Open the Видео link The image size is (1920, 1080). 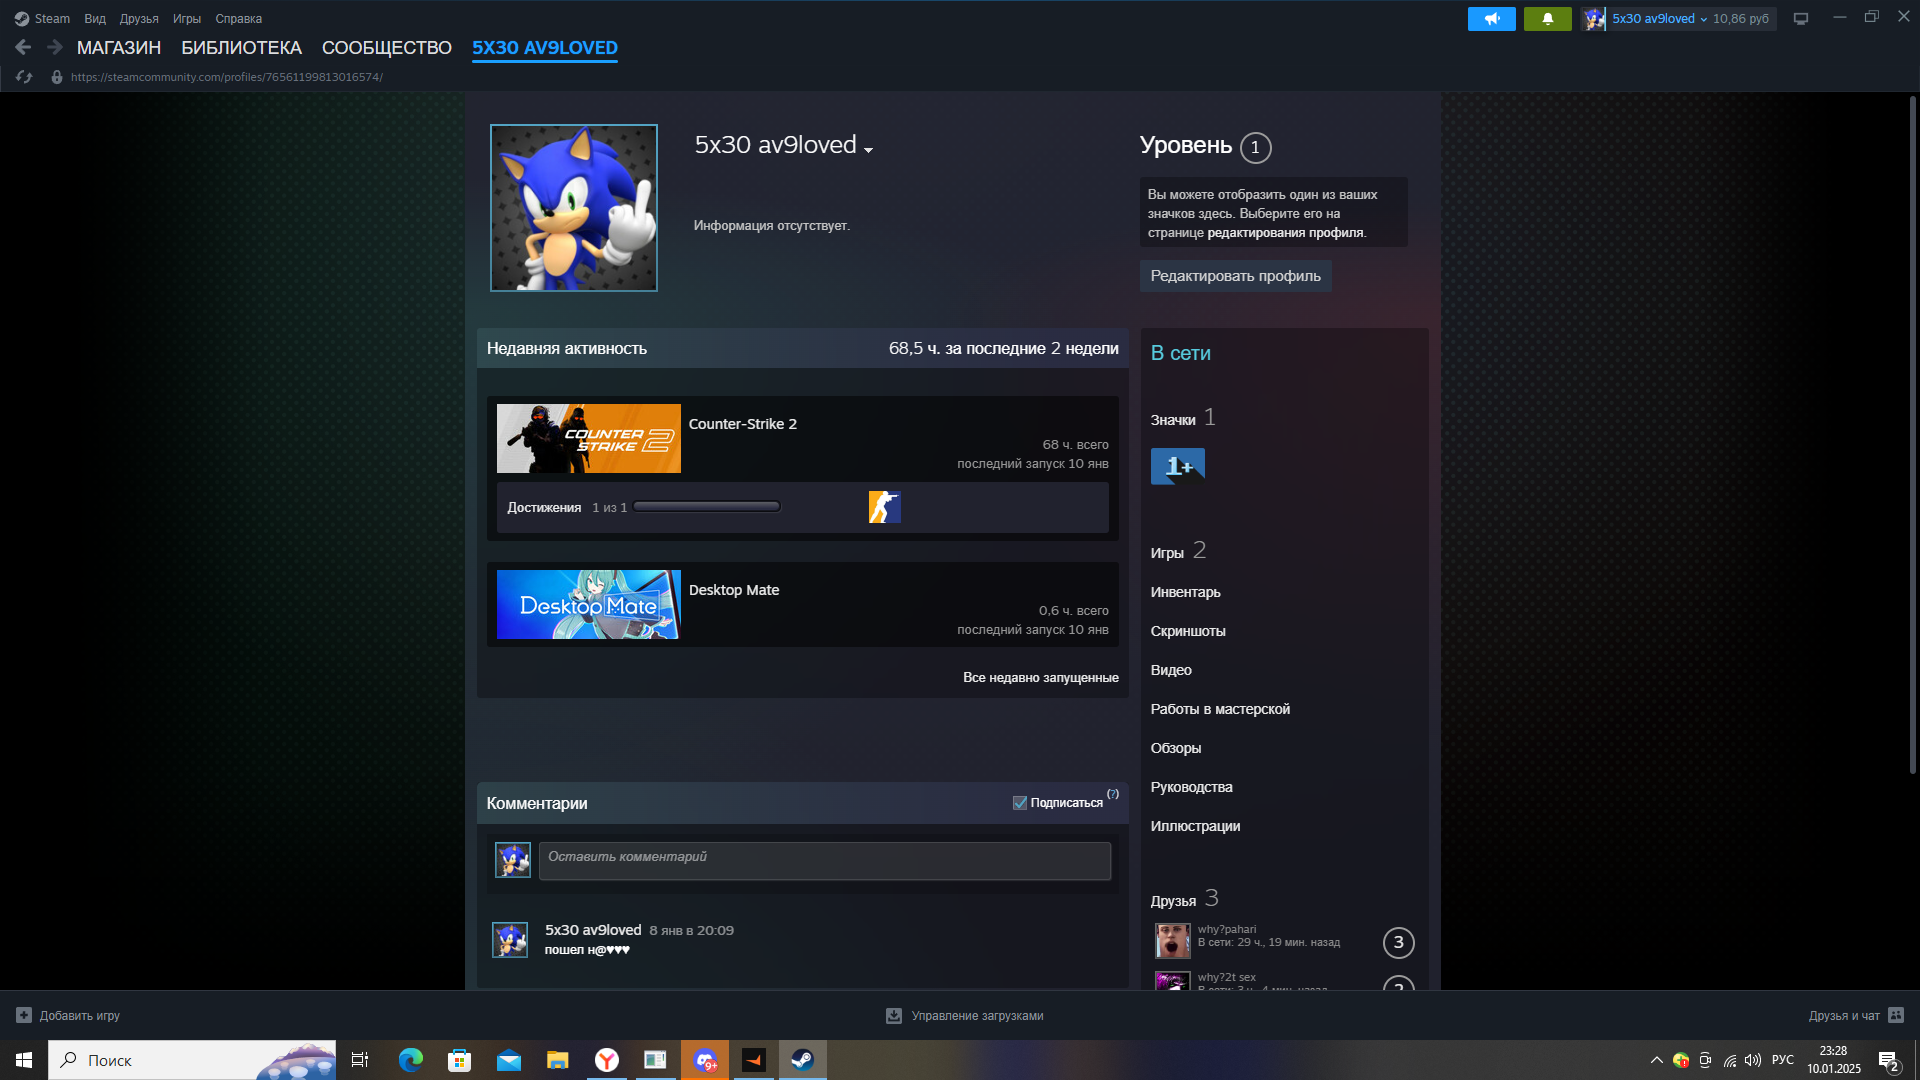1171,670
